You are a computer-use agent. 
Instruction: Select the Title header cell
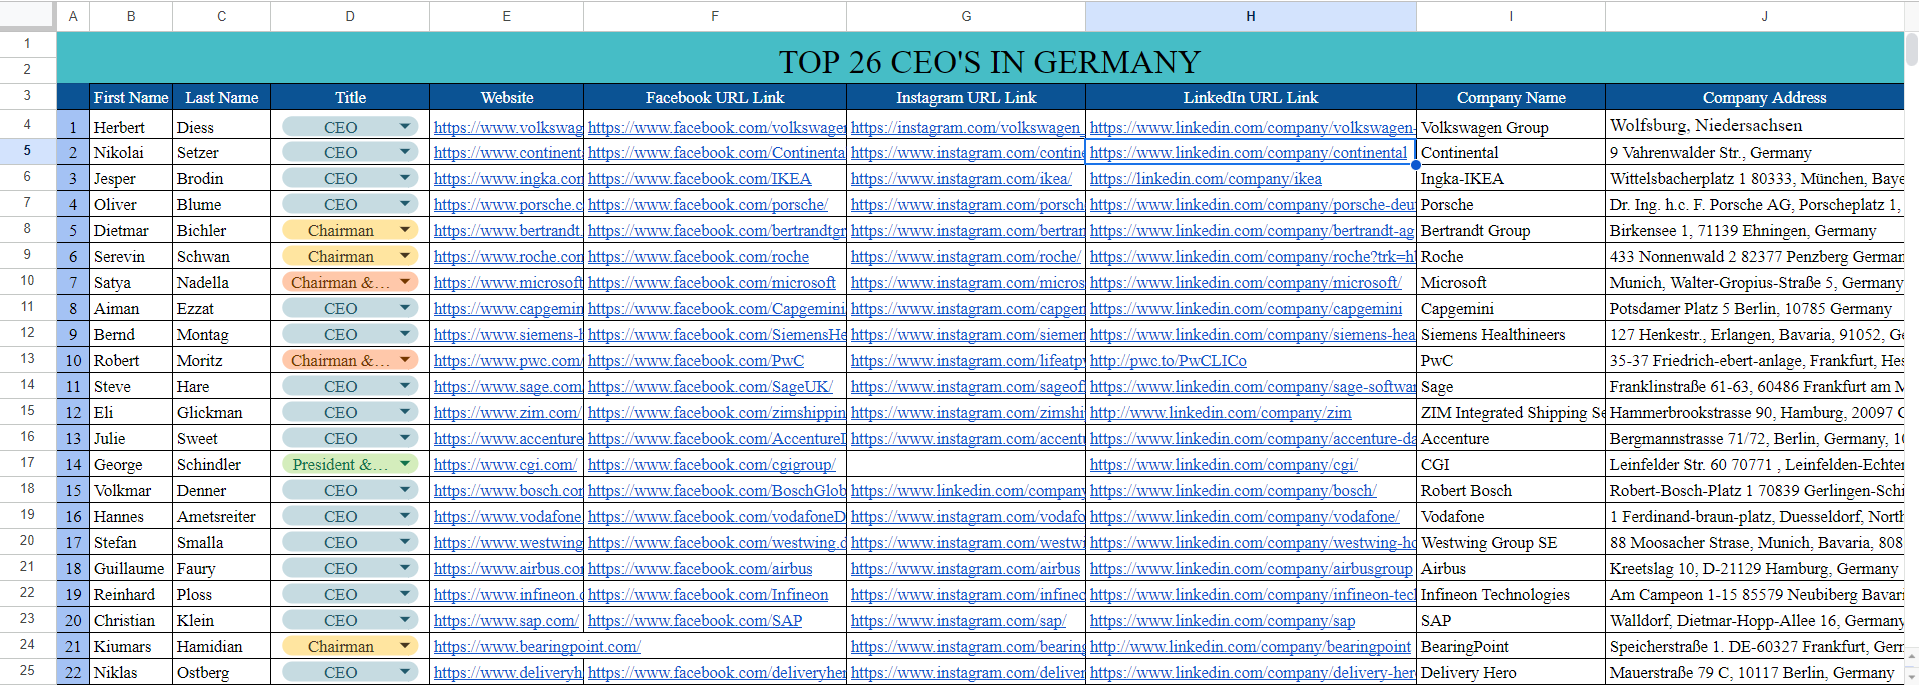coord(350,97)
